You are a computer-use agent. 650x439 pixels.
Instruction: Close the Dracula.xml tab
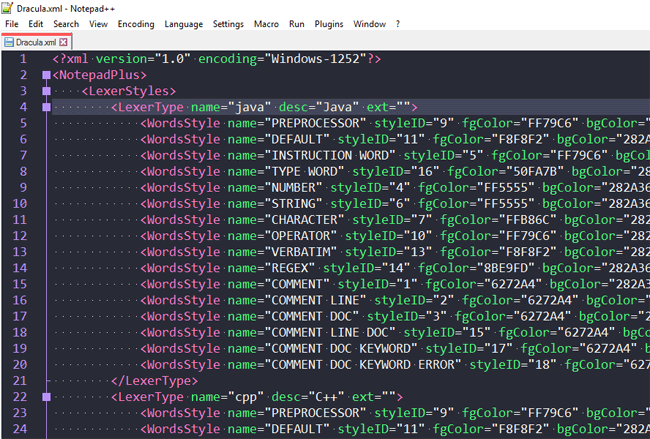pos(65,43)
